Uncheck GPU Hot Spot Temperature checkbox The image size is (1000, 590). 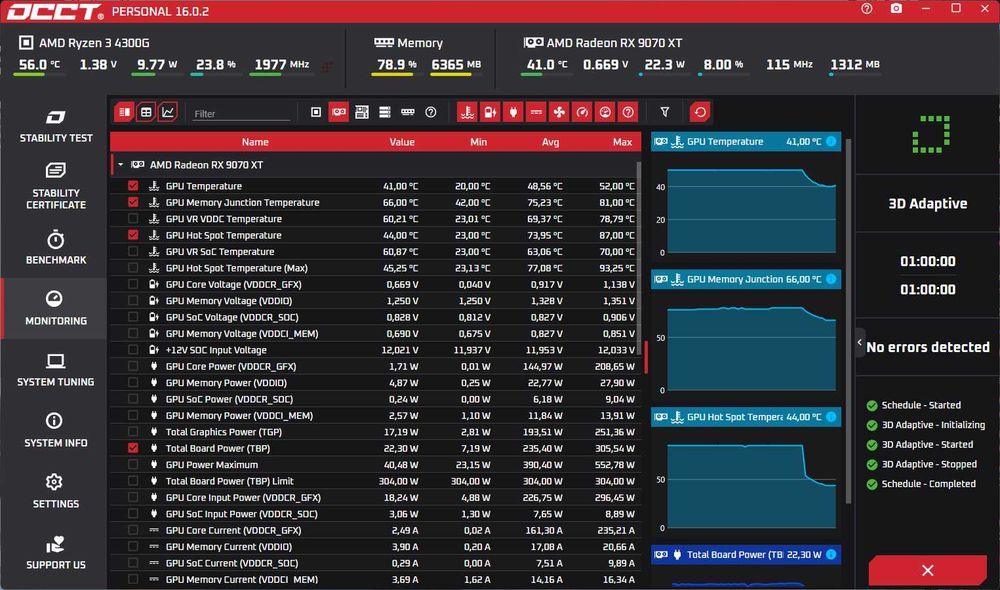click(x=133, y=235)
